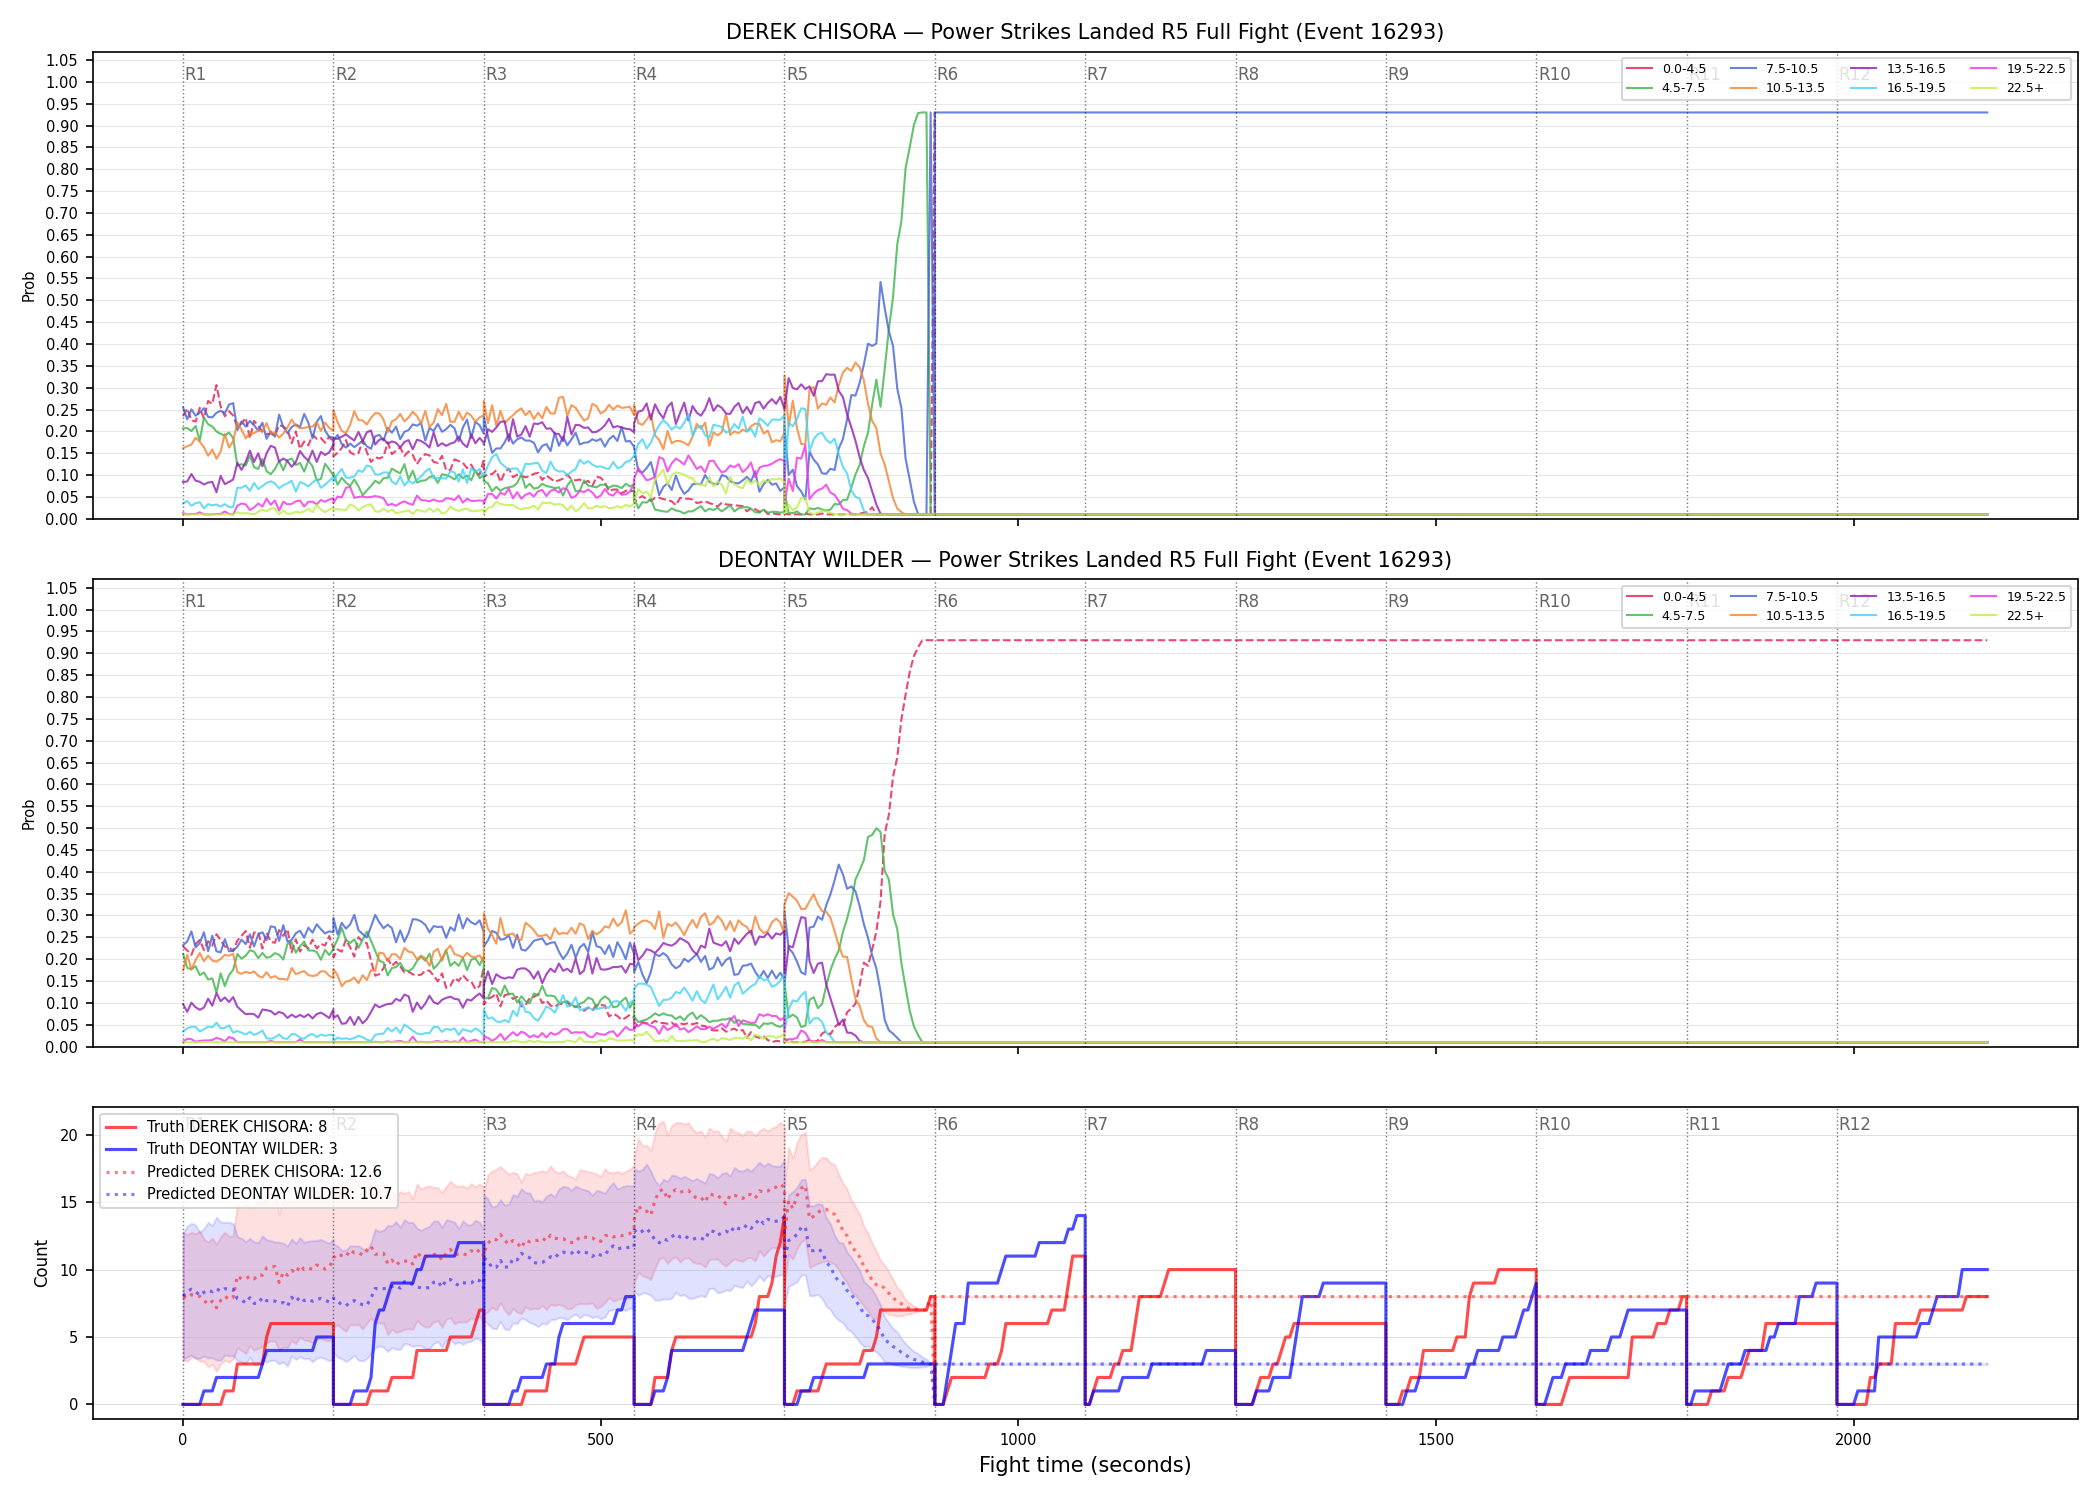Click the R6 round marker in top chart
Viewport: 2100px width, 1500px height.
[947, 74]
